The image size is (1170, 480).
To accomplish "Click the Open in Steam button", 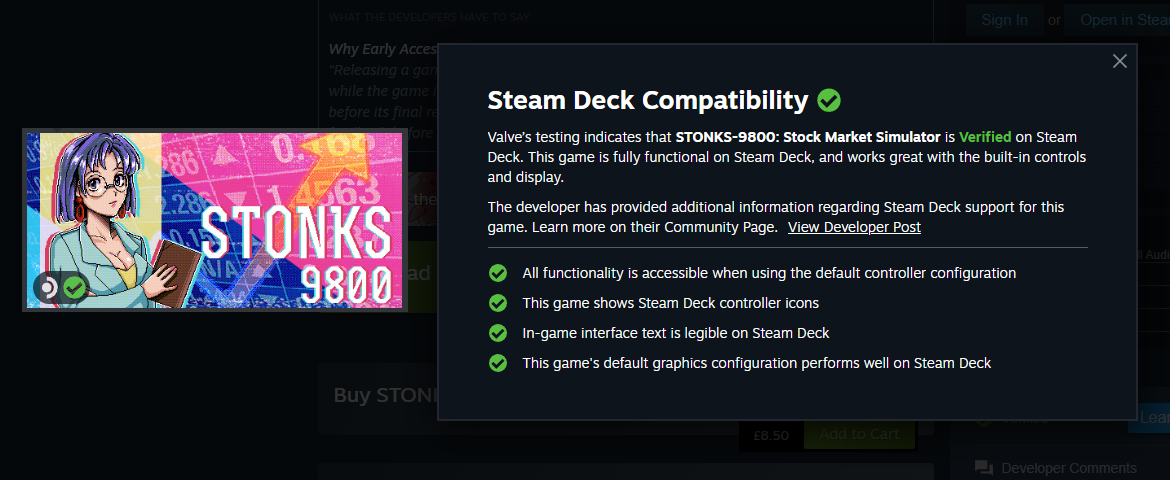I will pos(1117,20).
